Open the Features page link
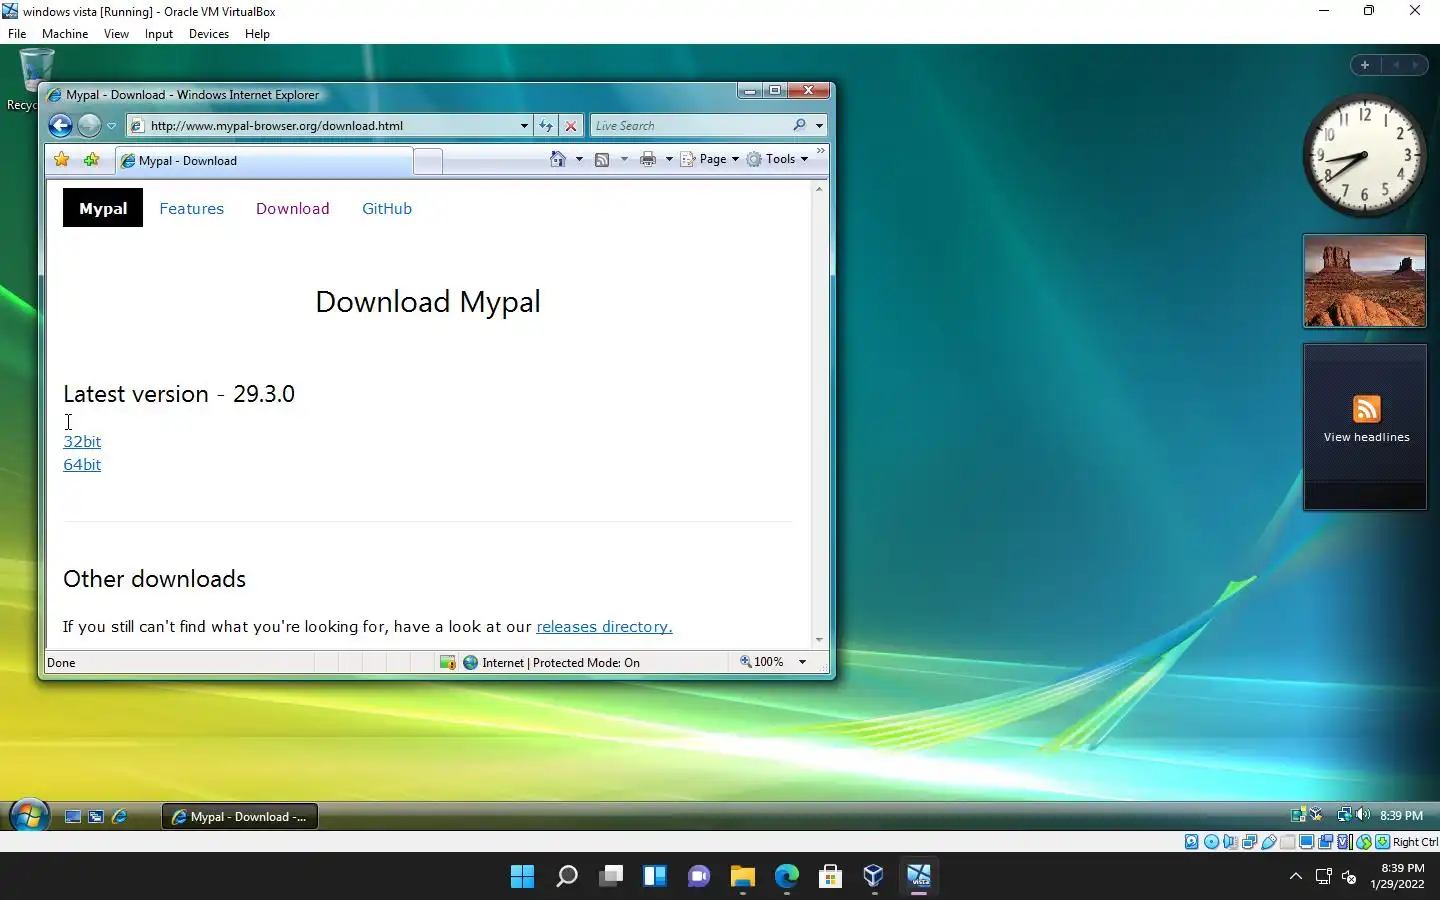This screenshot has height=900, width=1440. pyautogui.click(x=191, y=208)
